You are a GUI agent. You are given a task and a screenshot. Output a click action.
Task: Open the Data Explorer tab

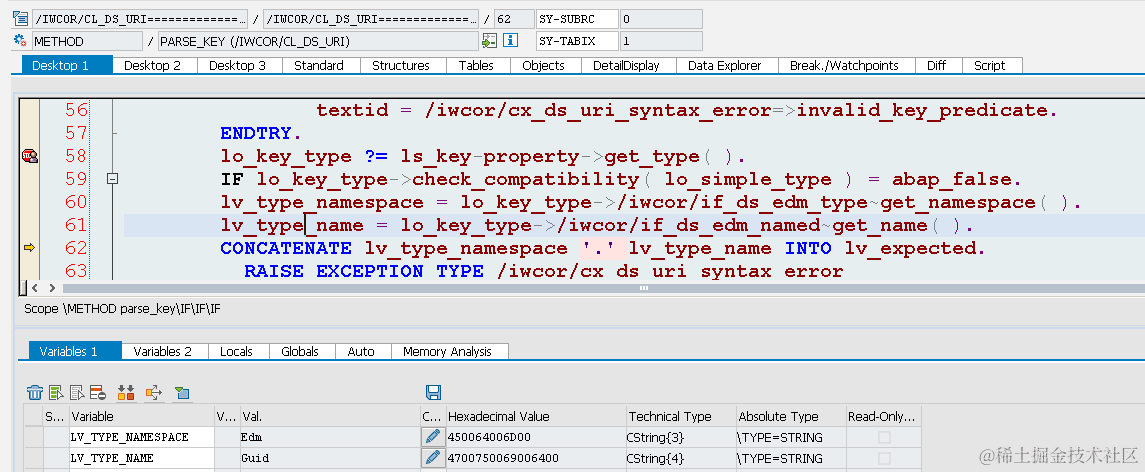[727, 65]
